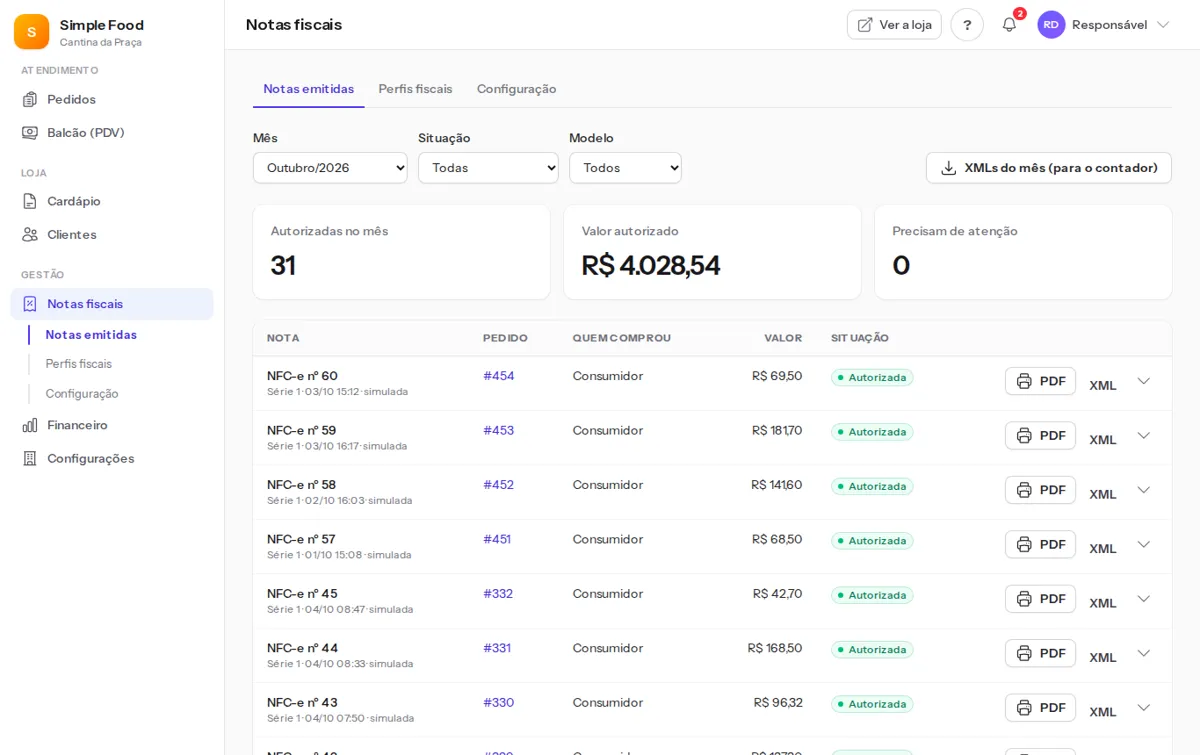This screenshot has width=1200, height=755.
Task: Open the Mês dropdown showing Outubro/2026
Action: point(330,168)
